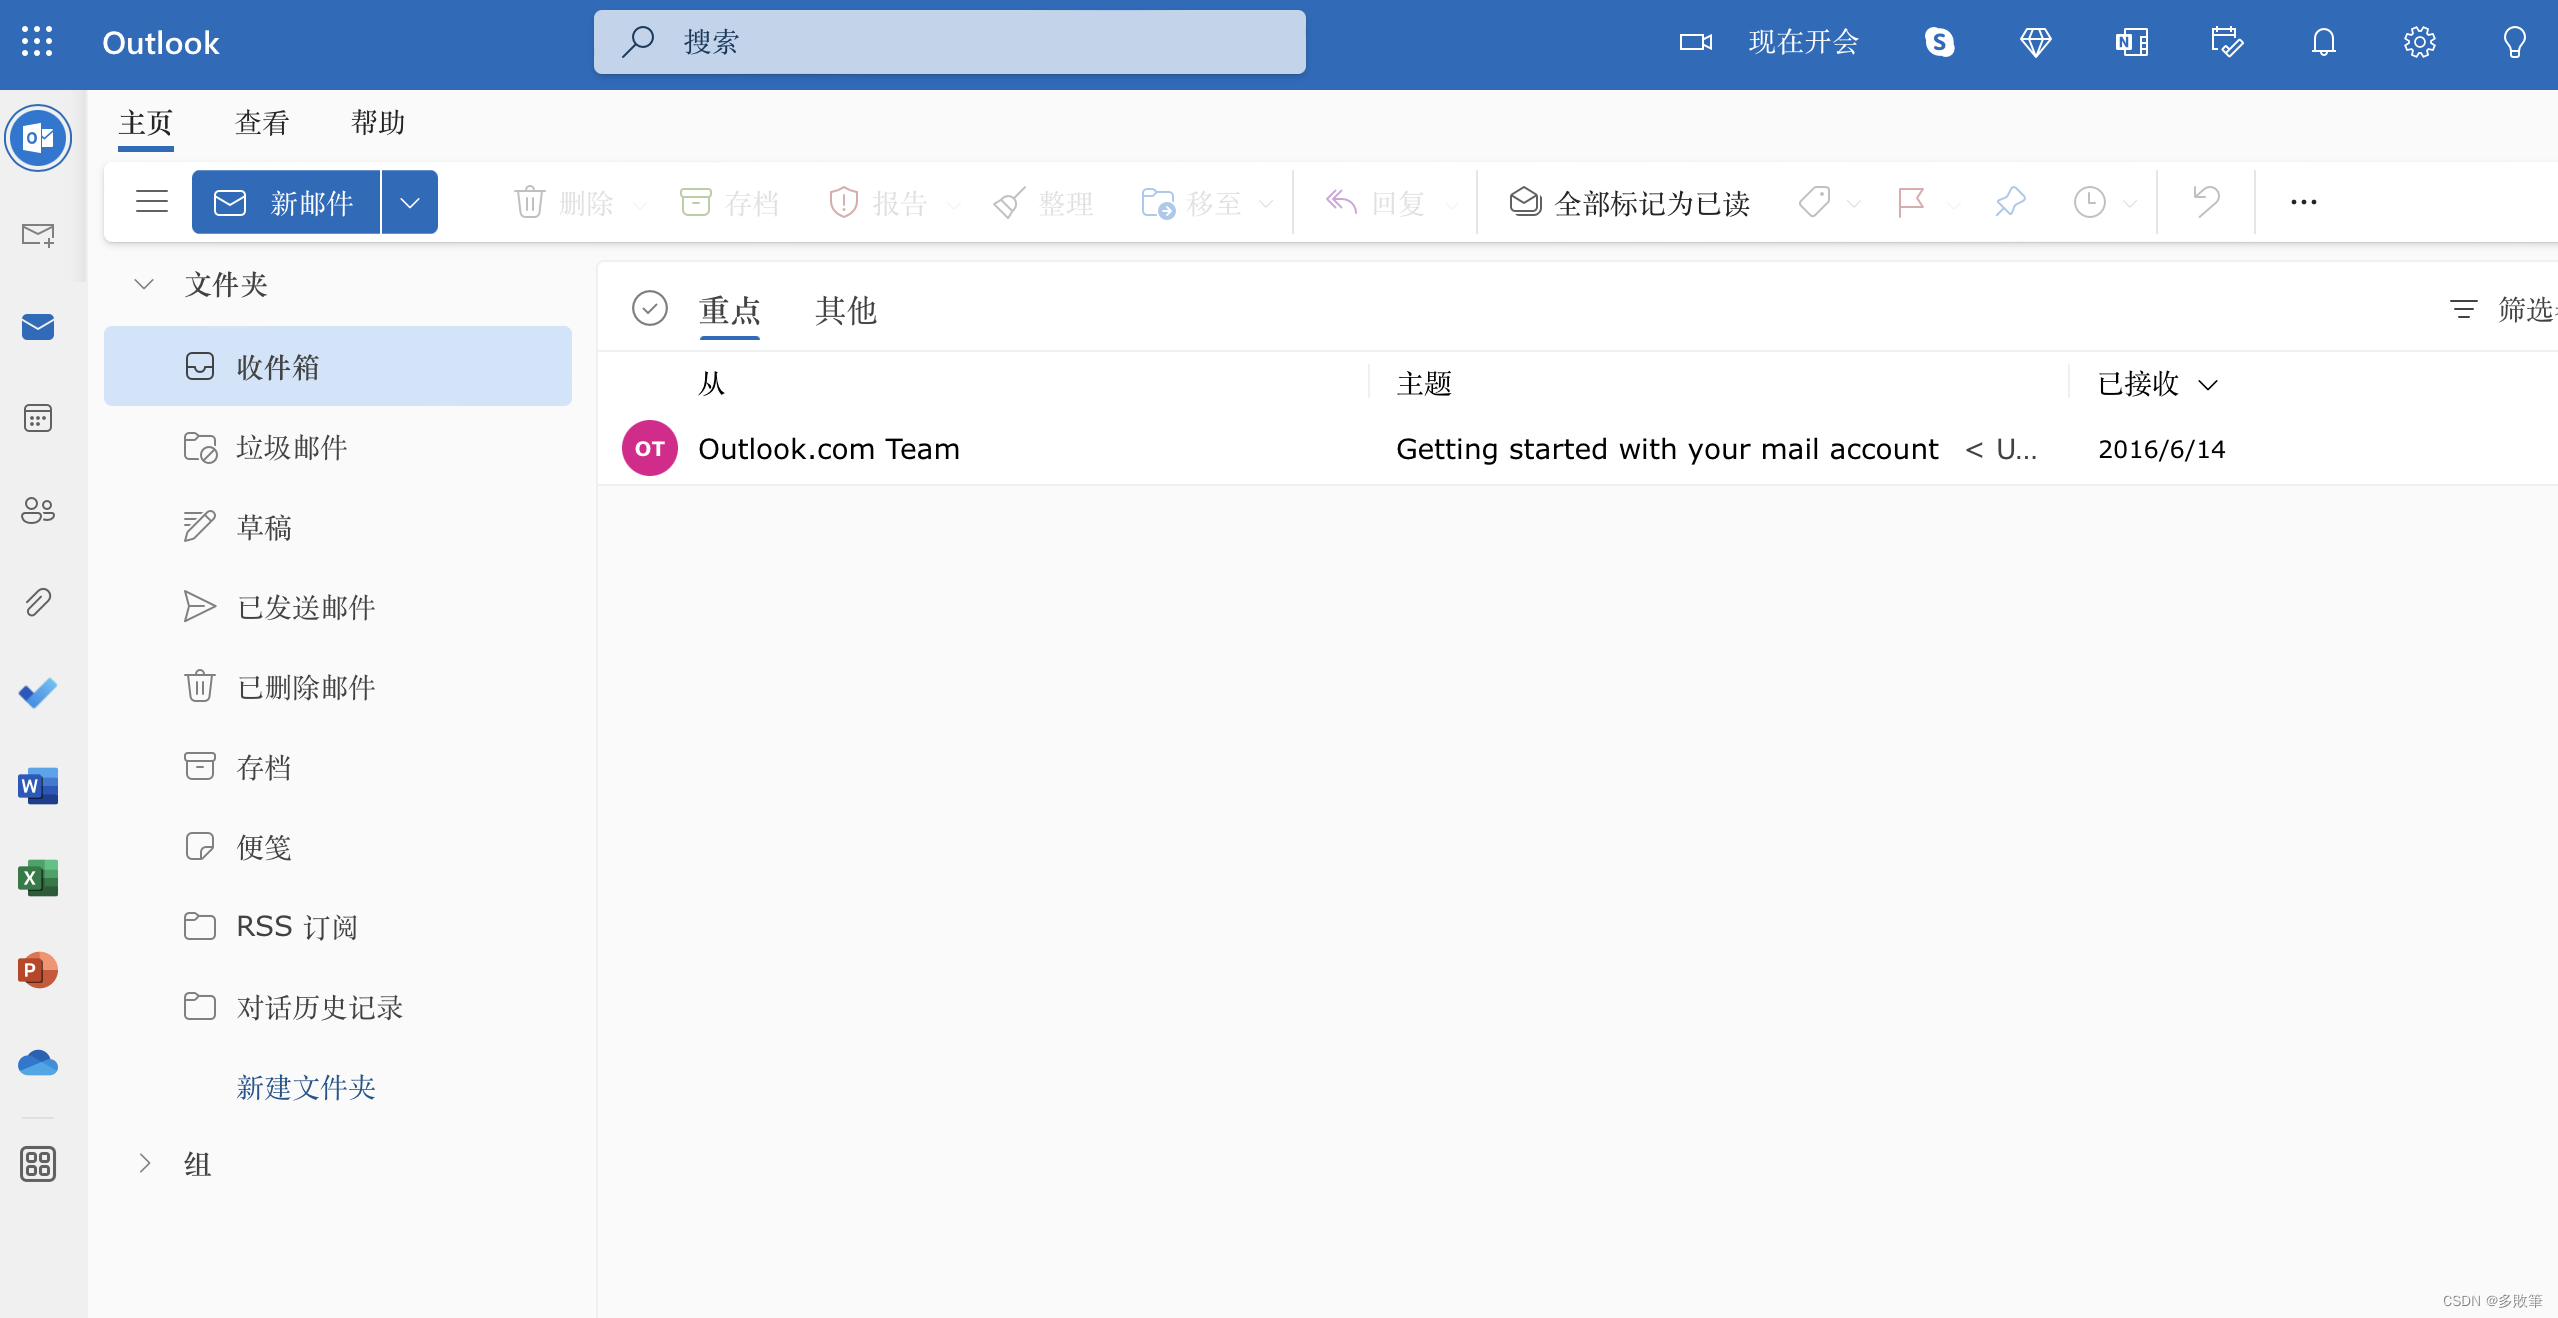
Task: Open the Skype icon in header
Action: tap(1939, 42)
